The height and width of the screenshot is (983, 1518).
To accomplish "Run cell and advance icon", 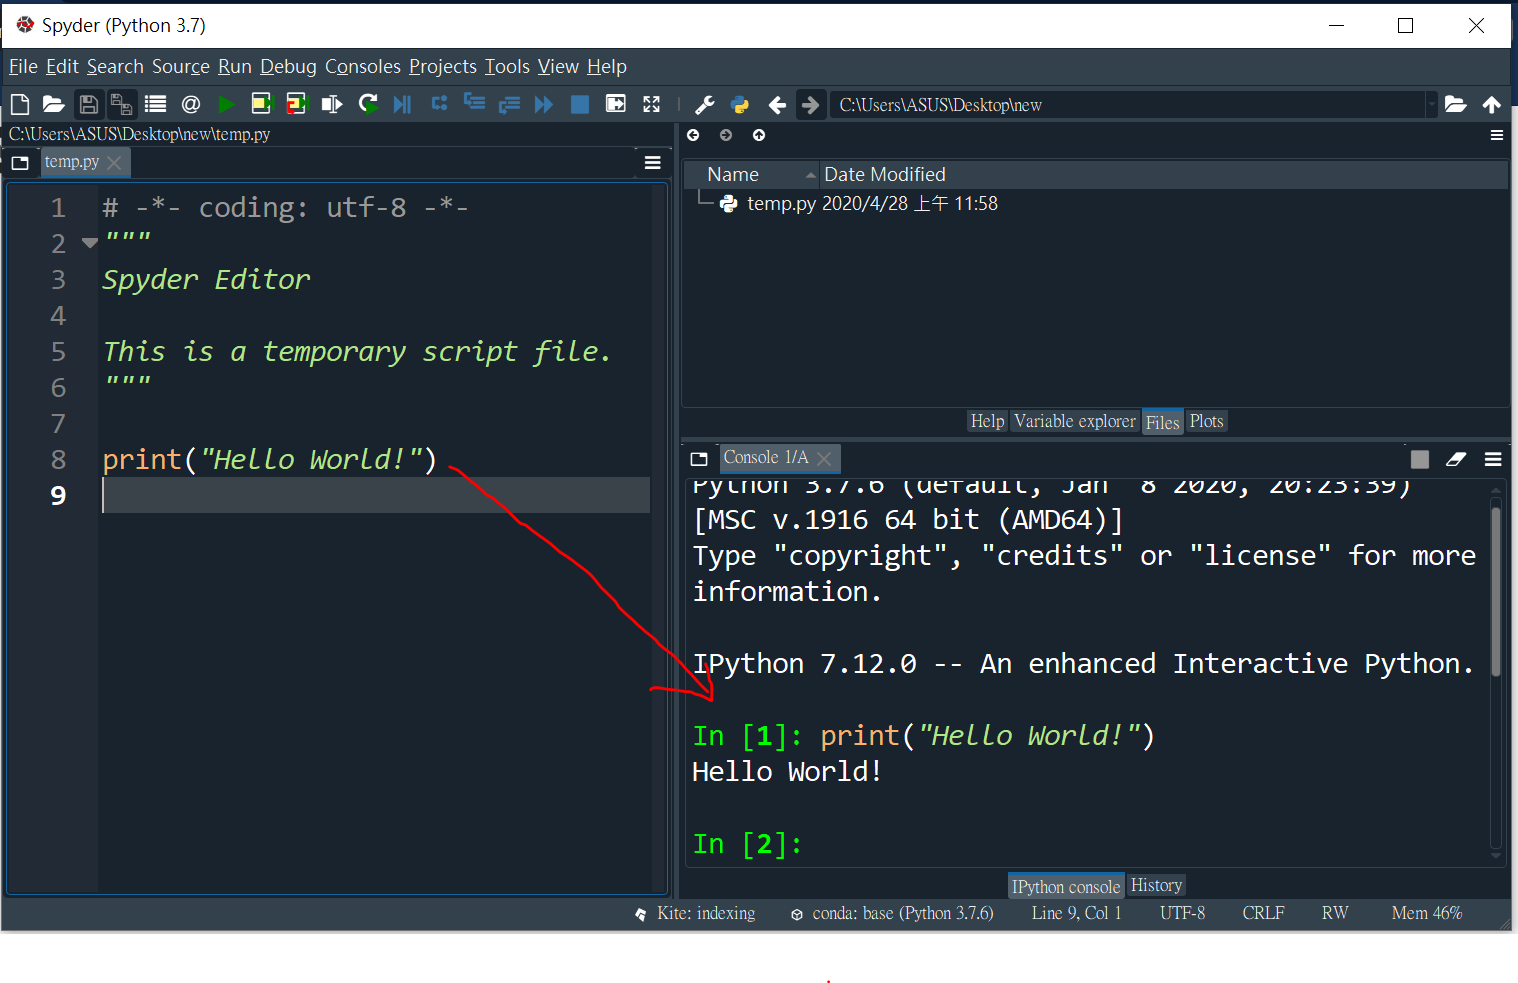I will (x=298, y=103).
